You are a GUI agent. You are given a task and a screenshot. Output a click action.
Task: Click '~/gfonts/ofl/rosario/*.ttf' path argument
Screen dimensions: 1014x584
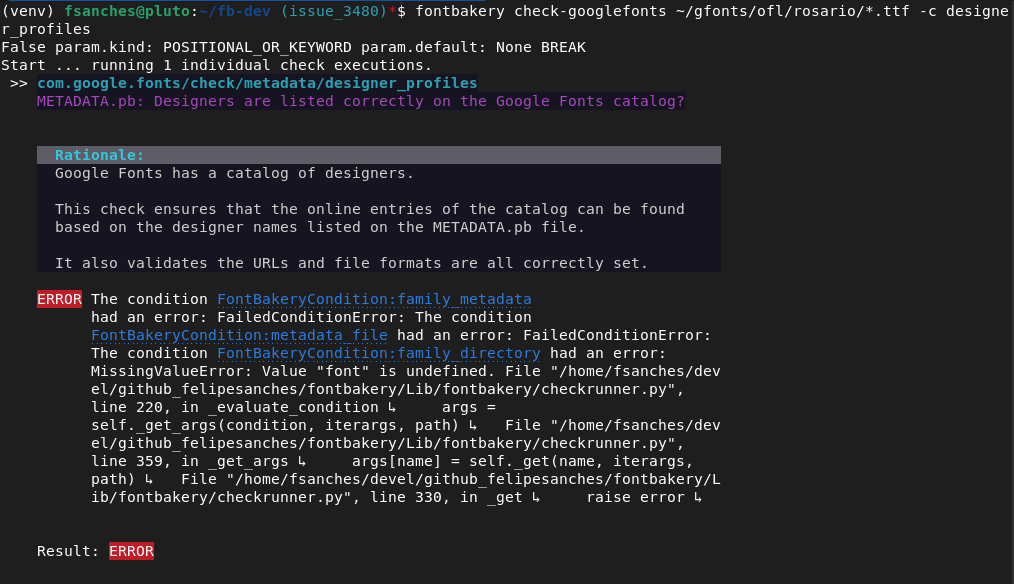tap(792, 11)
